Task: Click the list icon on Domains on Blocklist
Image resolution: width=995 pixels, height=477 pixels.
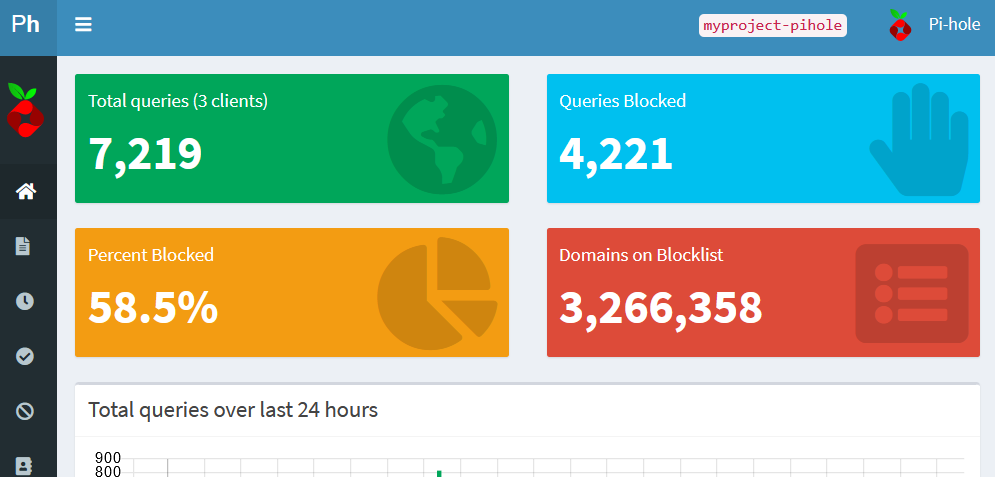Action: (x=912, y=294)
